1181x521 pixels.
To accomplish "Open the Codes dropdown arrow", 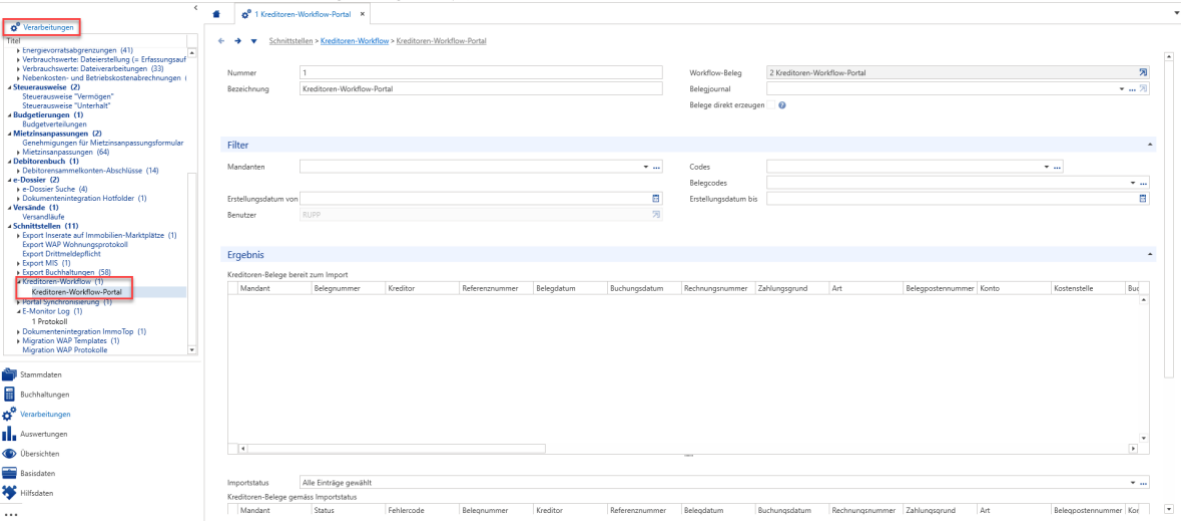I will (1046, 166).
